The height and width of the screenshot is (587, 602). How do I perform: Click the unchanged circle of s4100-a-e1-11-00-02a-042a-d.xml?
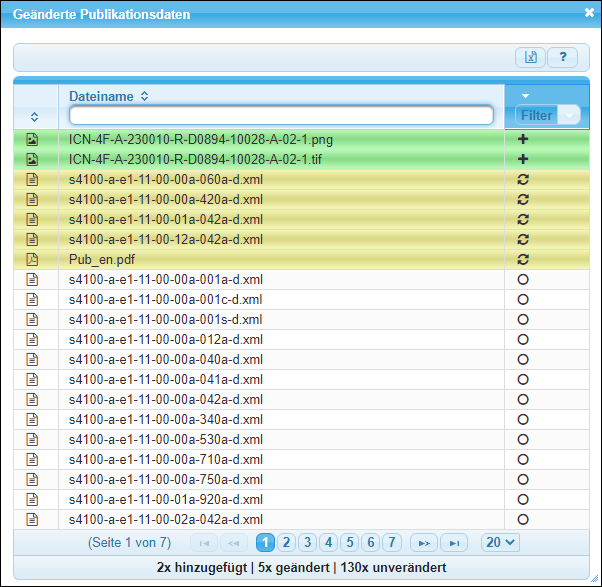(x=523, y=519)
